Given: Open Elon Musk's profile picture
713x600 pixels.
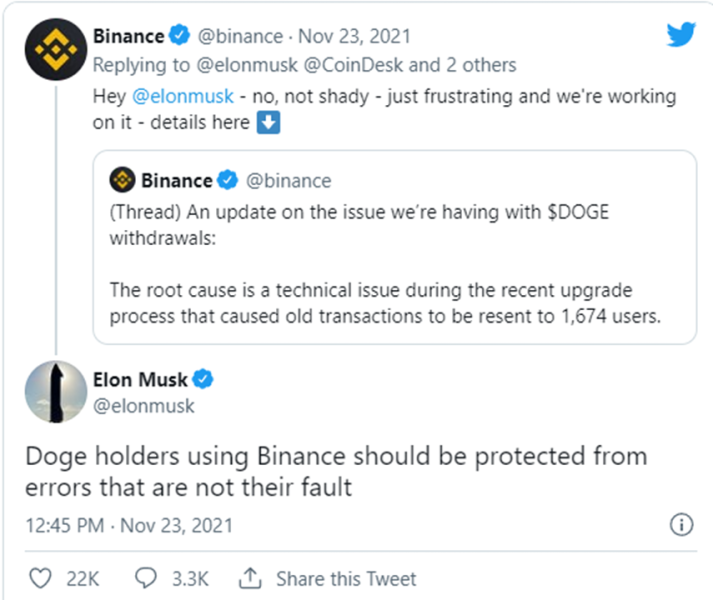Looking at the screenshot, I should coord(52,392).
